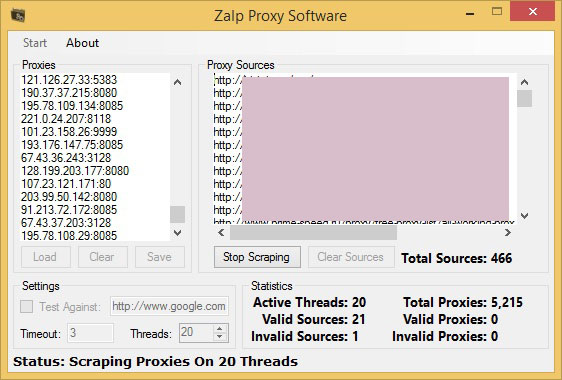Select proxy 195.78.108.29:8085
This screenshot has height=380, width=562.
coord(69,236)
